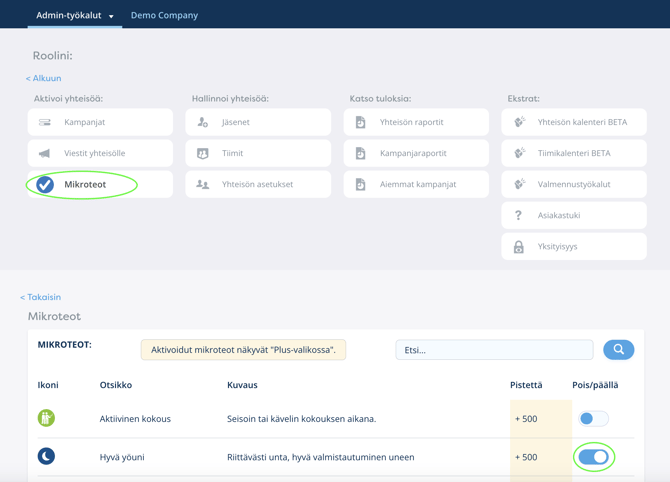The image size is (670, 482).
Task: Open Valmennustyökalut
Action: [574, 185]
